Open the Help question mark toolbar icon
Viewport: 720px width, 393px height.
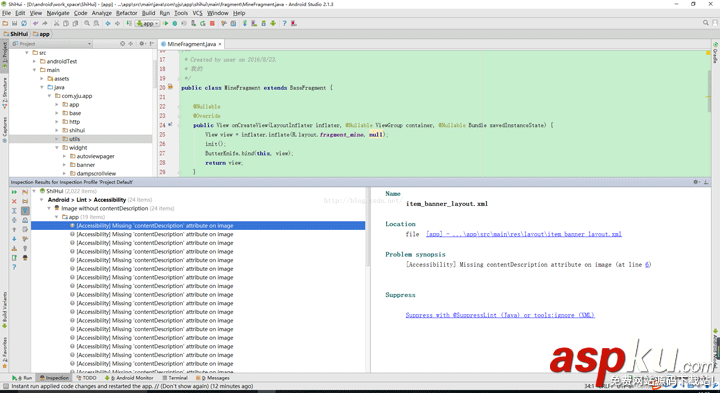tap(284, 23)
